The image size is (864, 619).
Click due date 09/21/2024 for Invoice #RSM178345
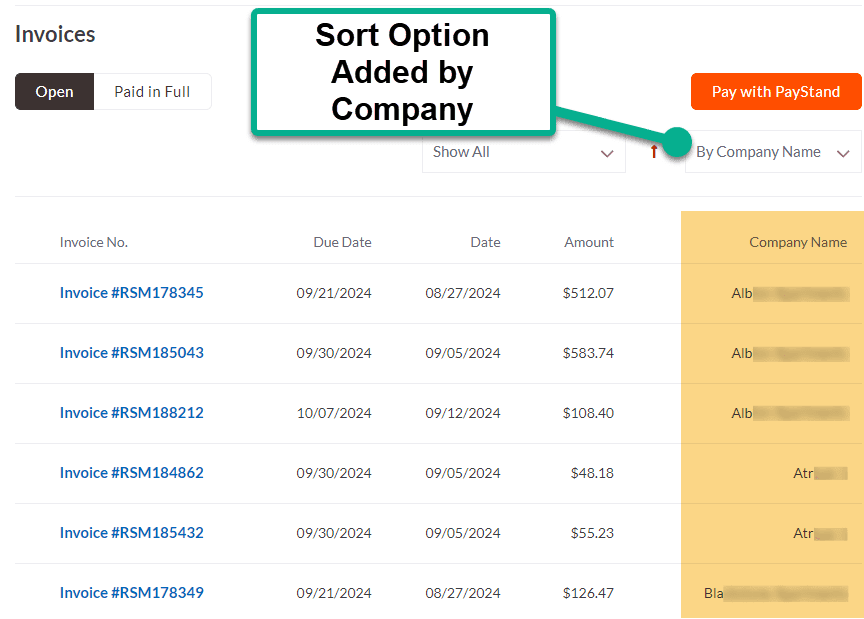tap(334, 293)
